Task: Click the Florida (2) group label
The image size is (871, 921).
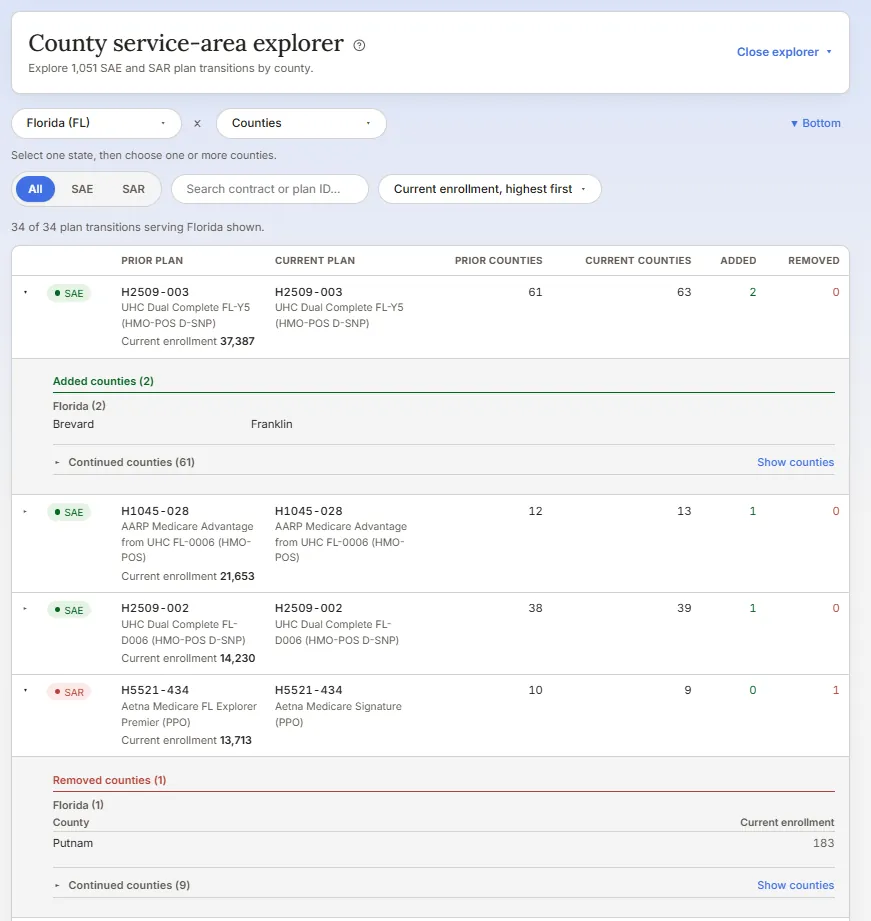Action: [79, 406]
